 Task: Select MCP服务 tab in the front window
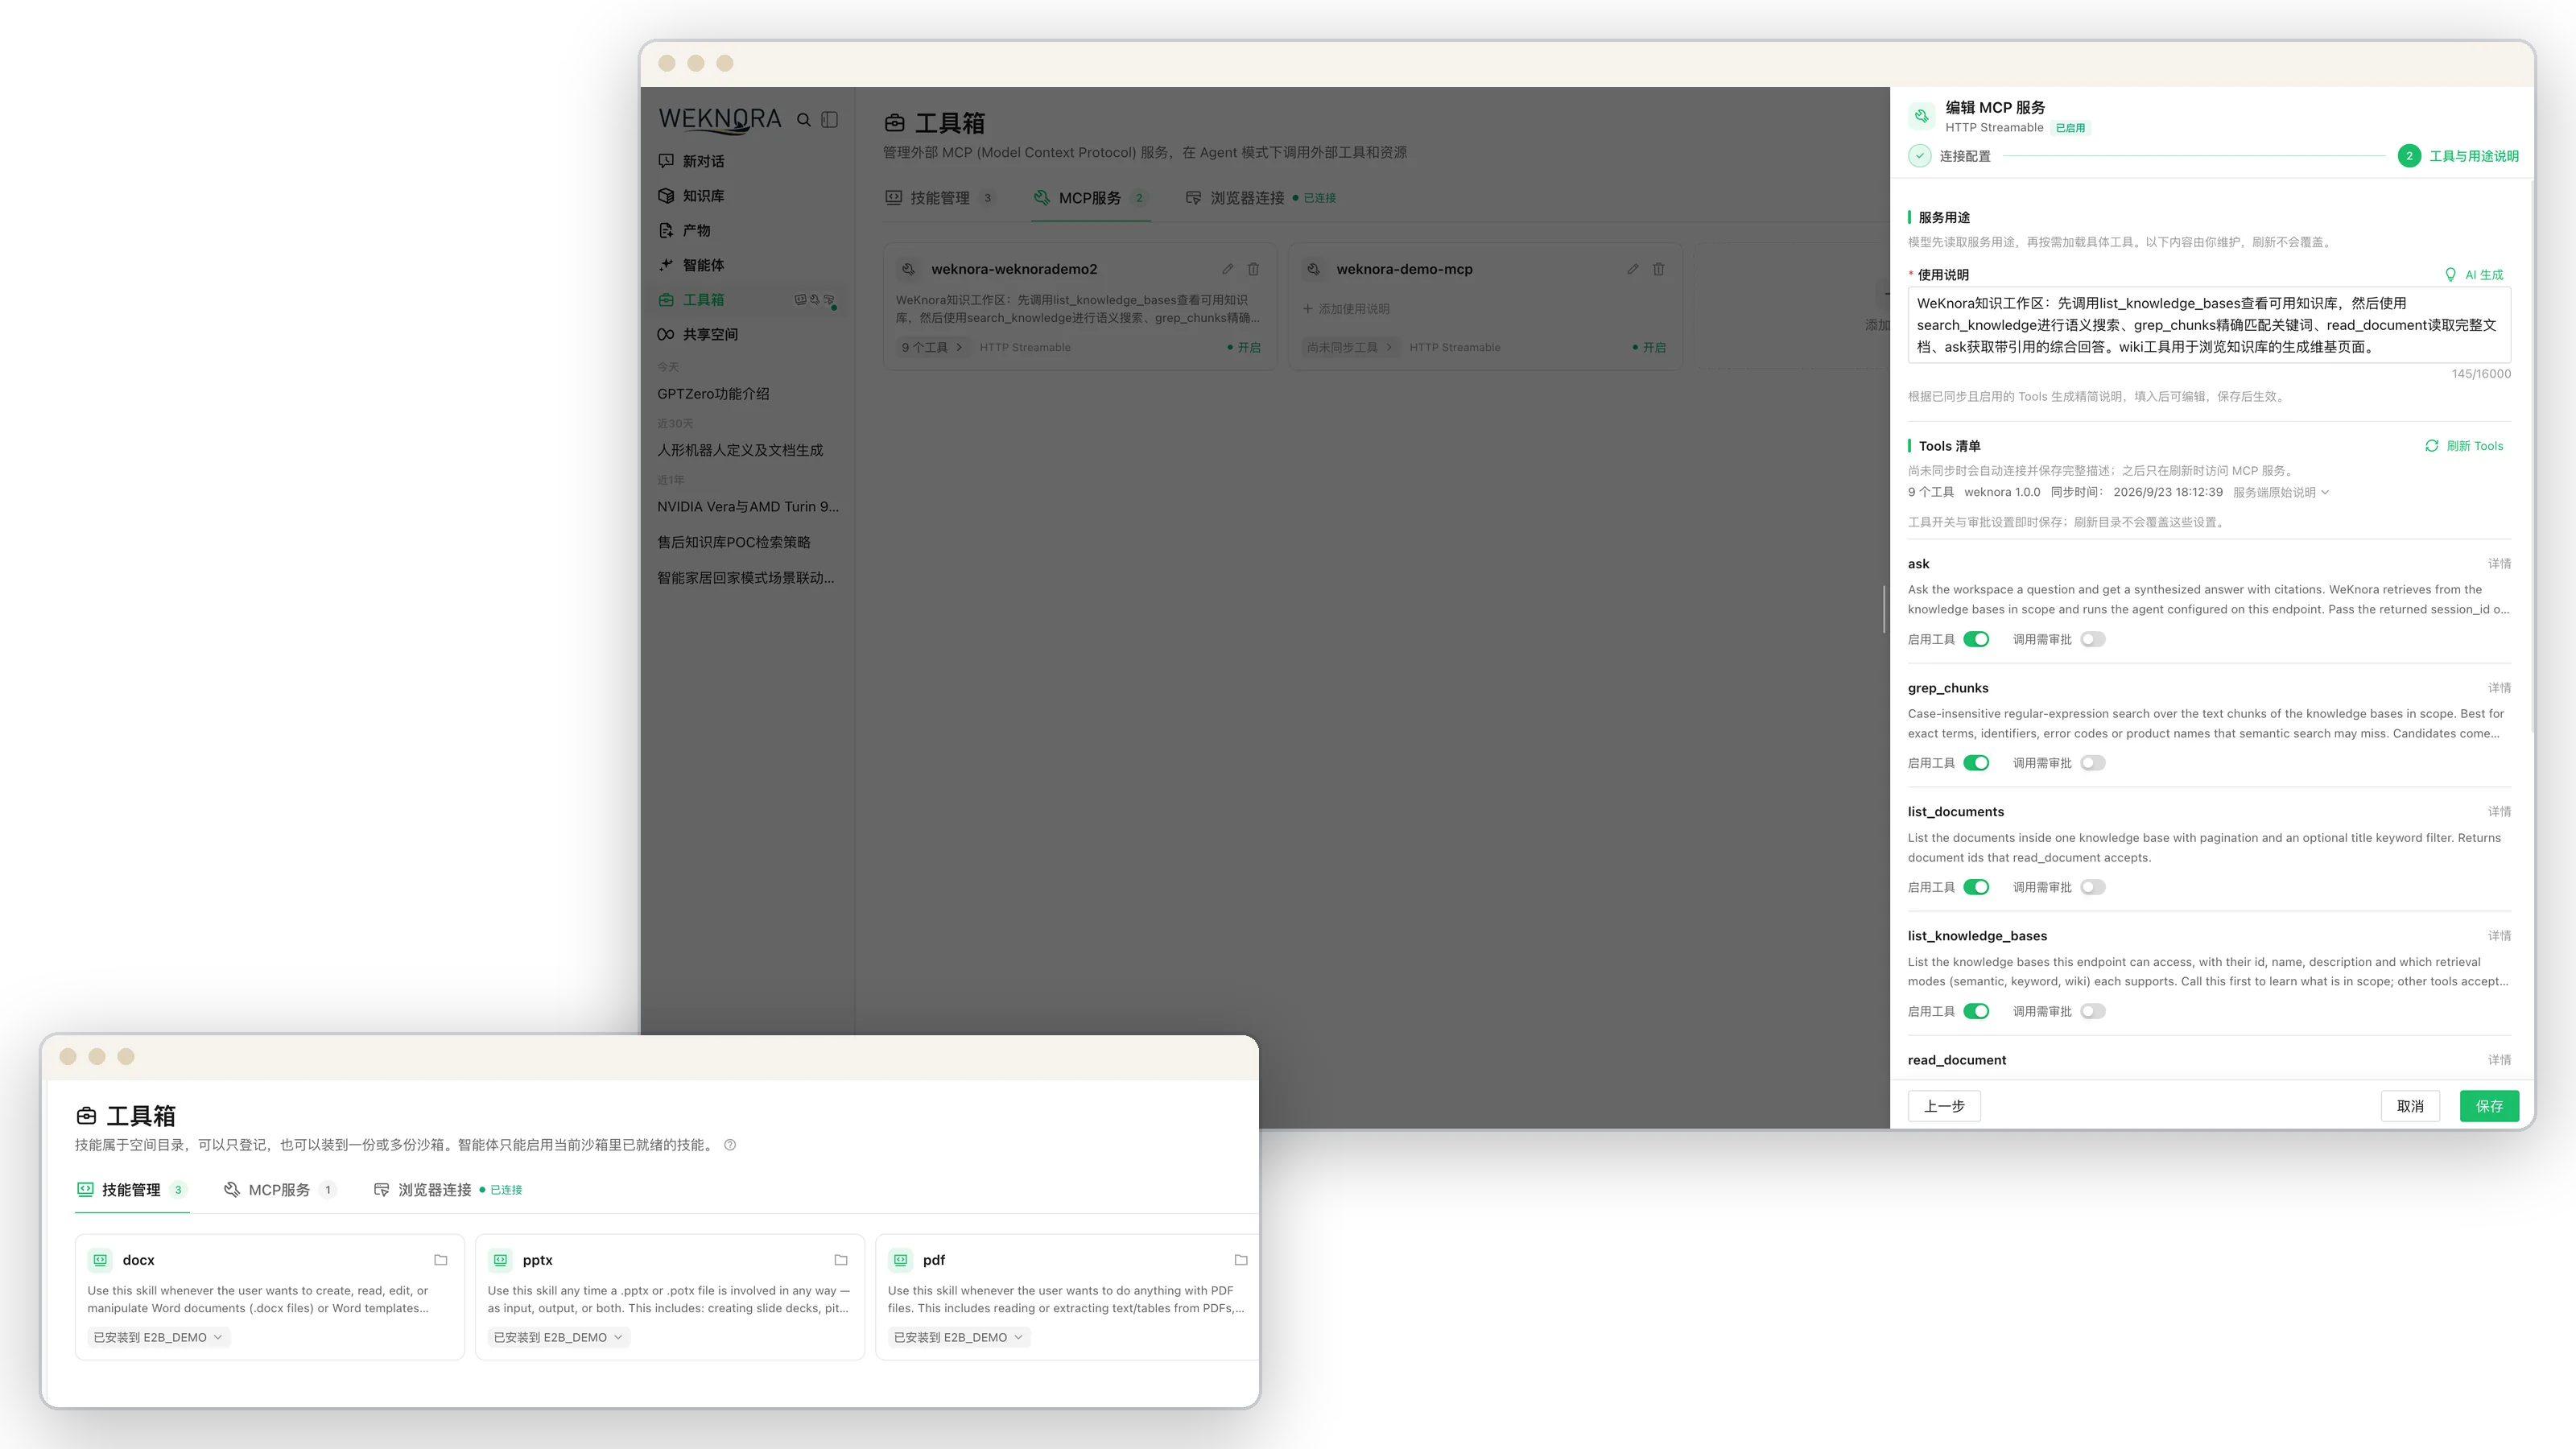coord(280,1190)
